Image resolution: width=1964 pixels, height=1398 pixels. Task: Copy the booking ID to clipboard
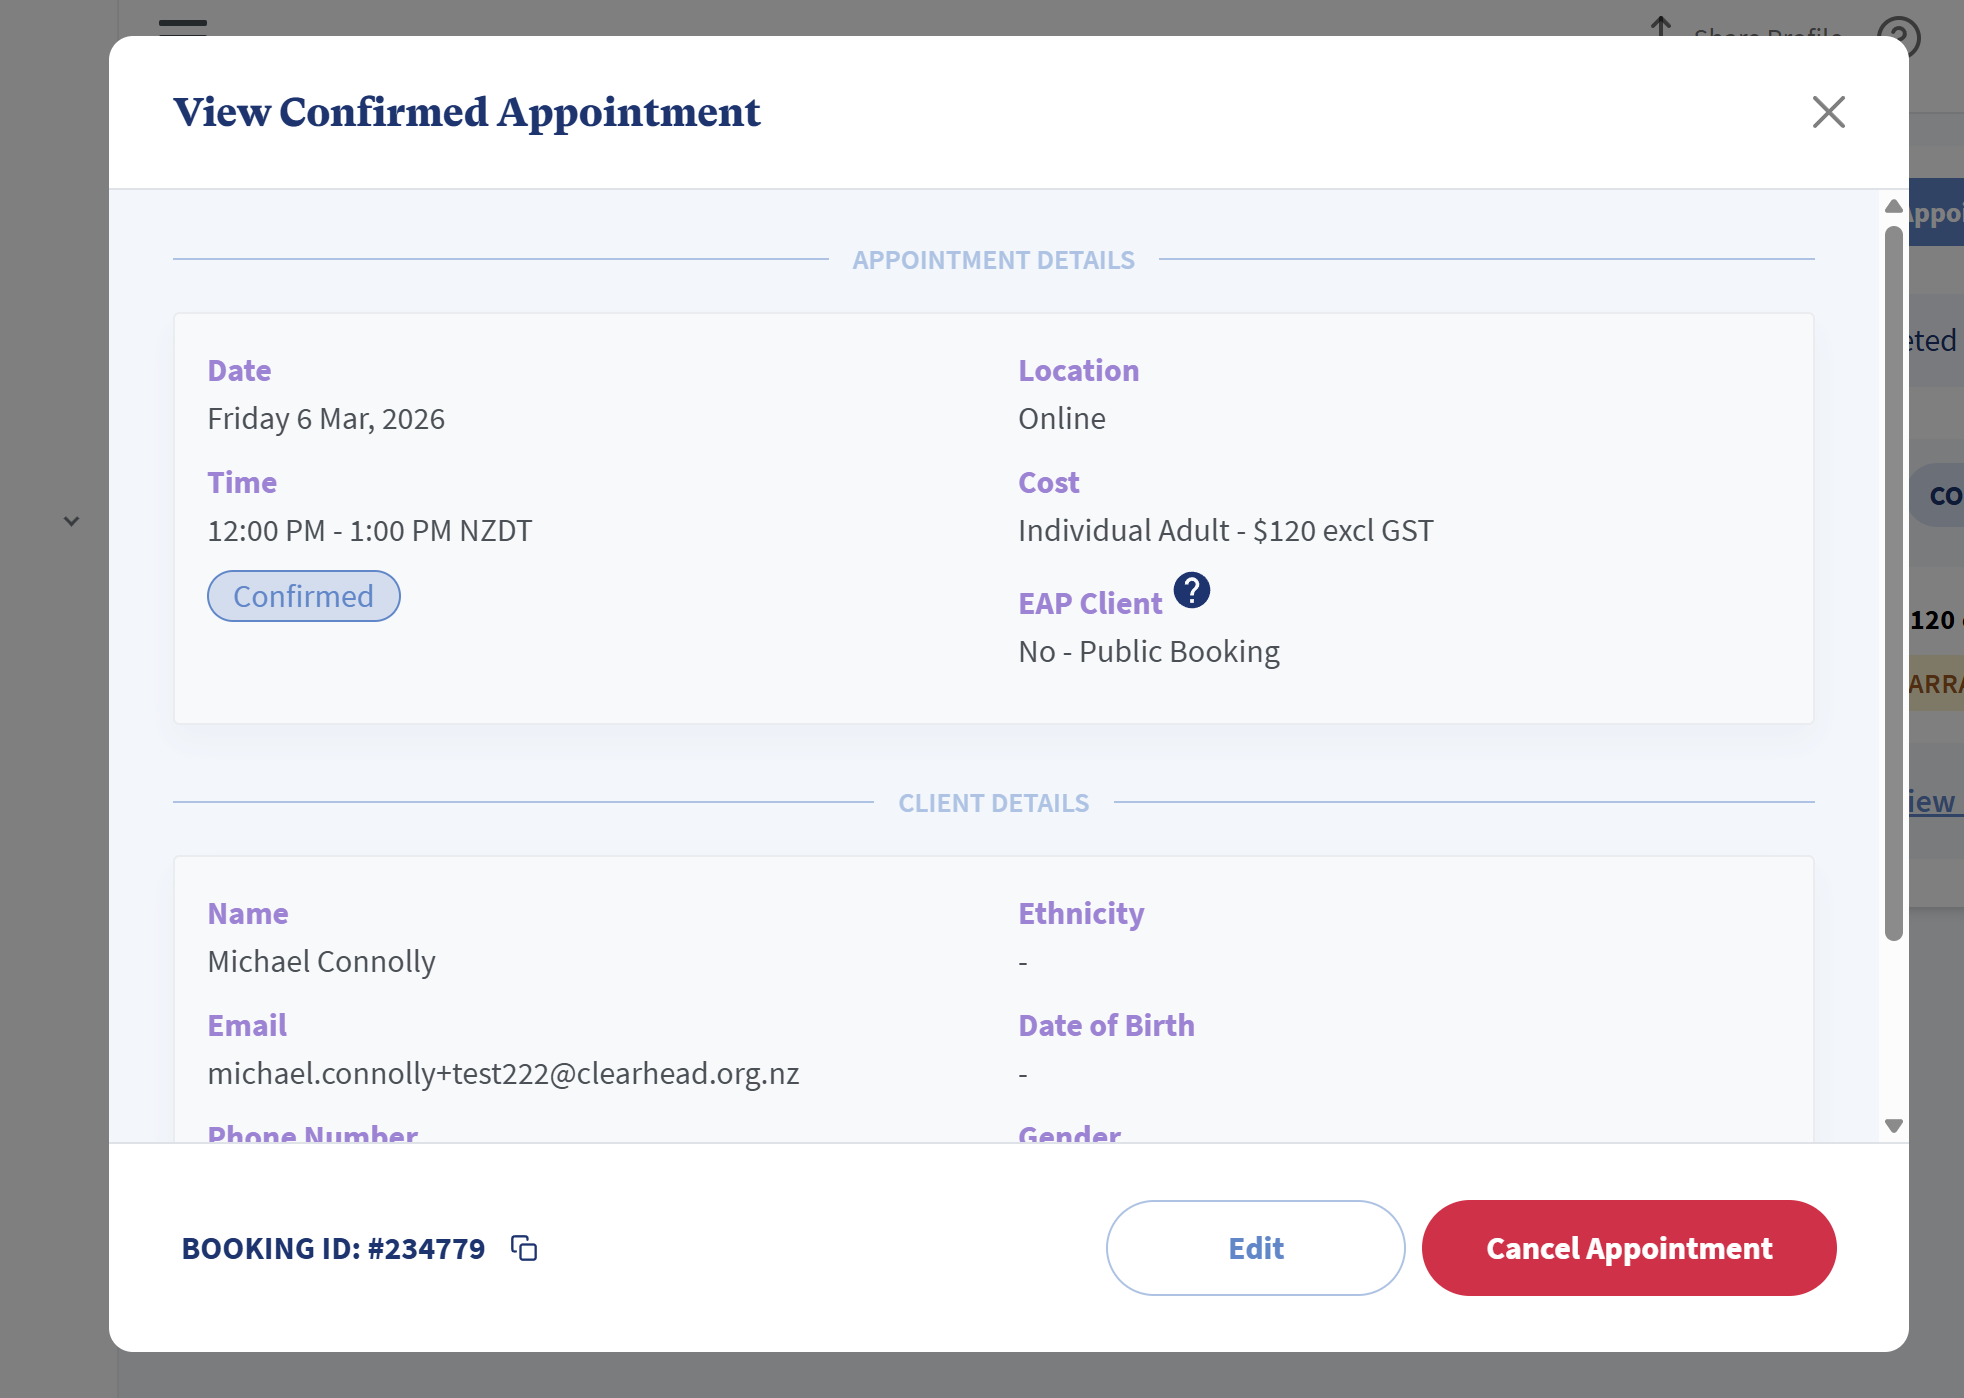[x=524, y=1248]
